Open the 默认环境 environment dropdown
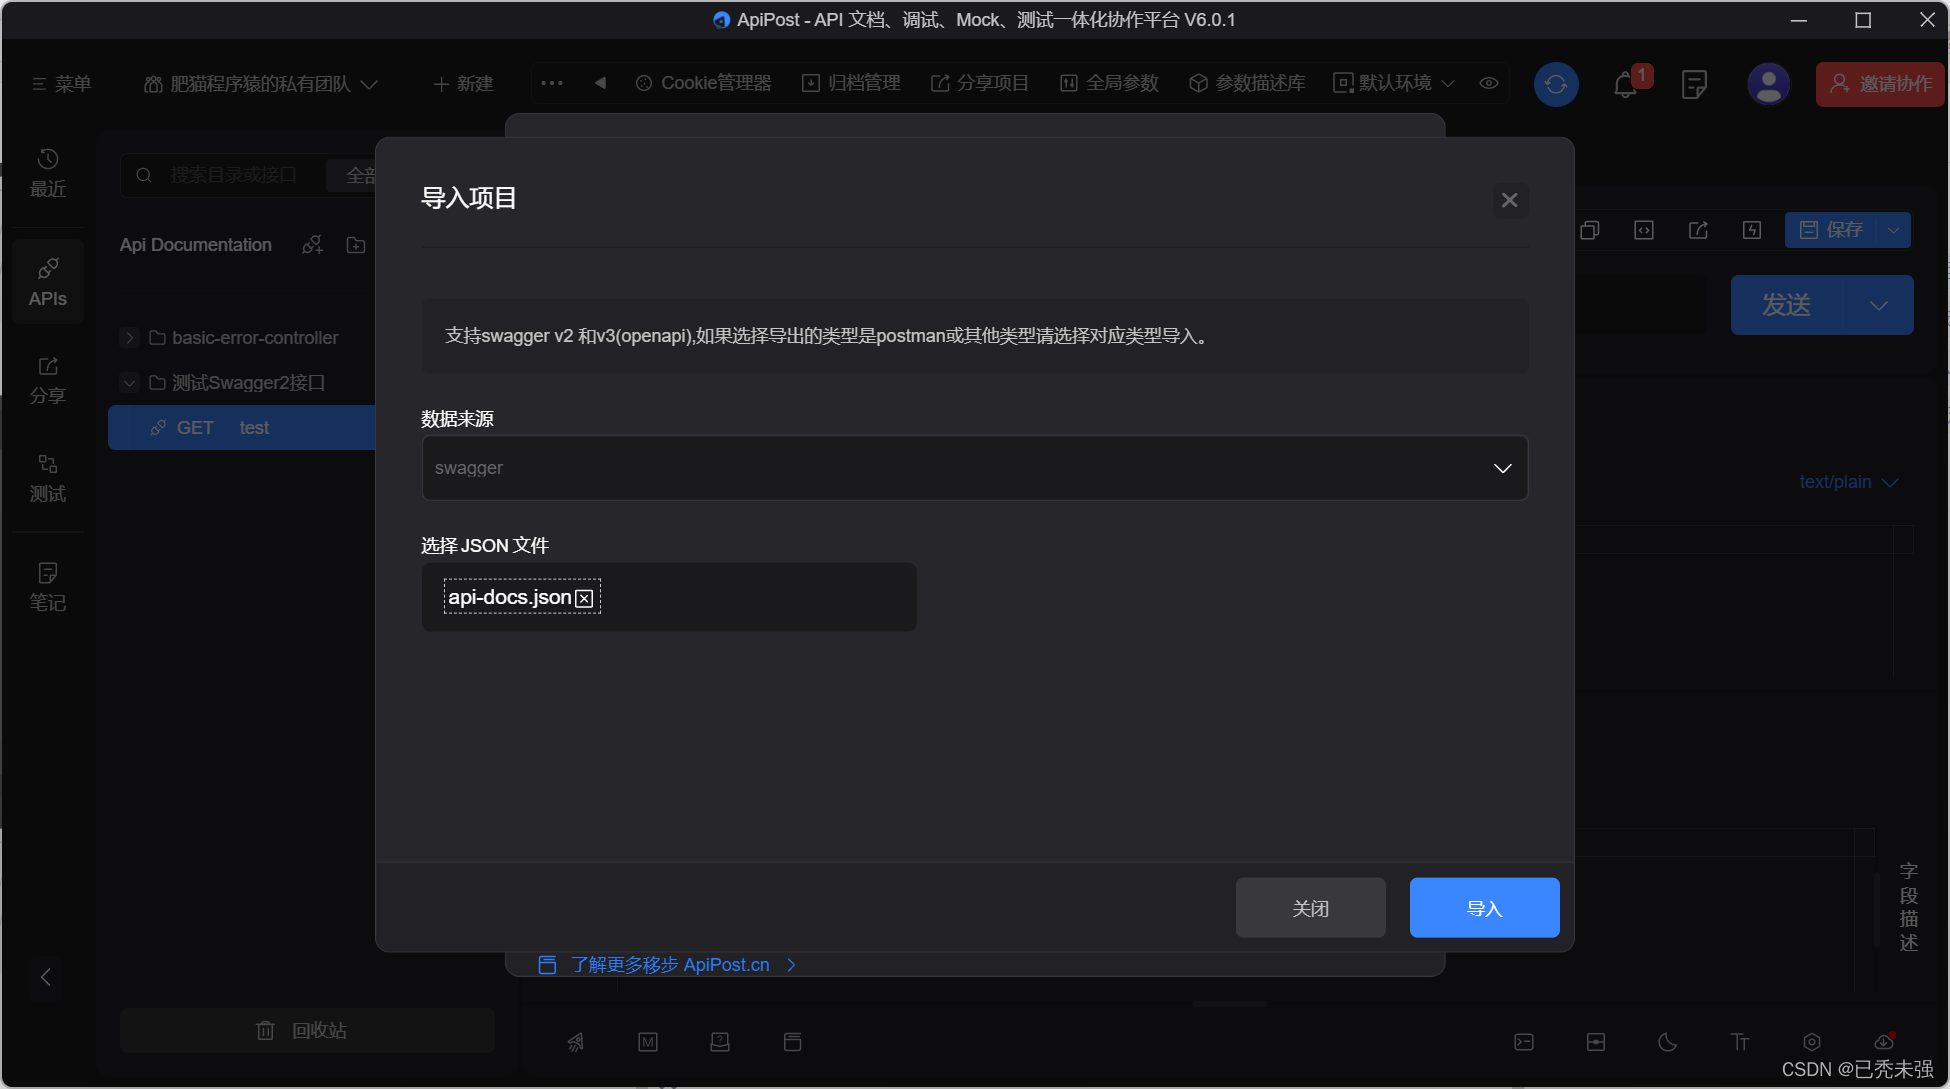The image size is (1950, 1089). (x=1394, y=83)
